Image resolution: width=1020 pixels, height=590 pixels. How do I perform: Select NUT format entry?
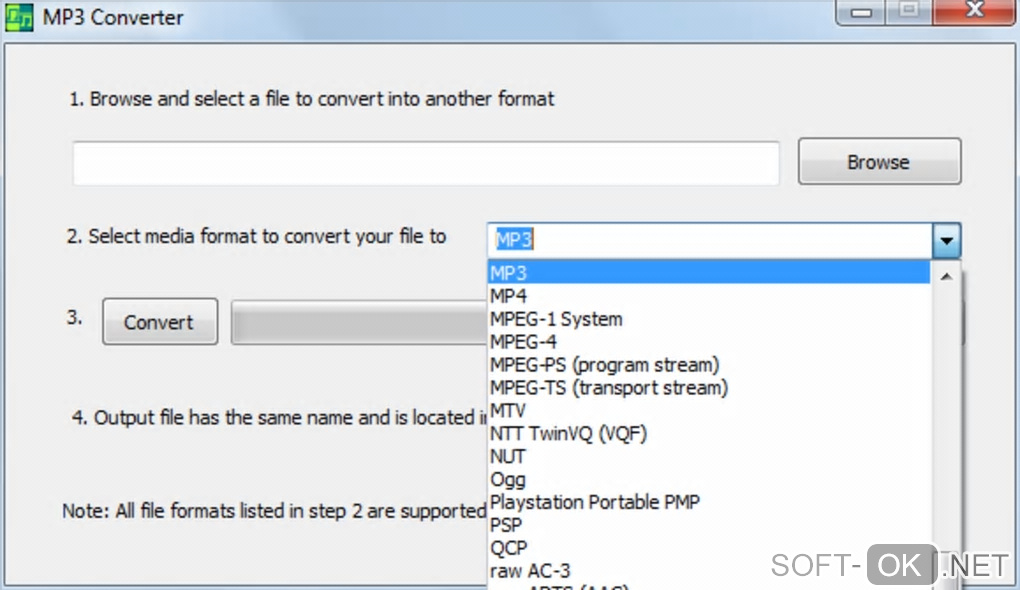(x=507, y=457)
